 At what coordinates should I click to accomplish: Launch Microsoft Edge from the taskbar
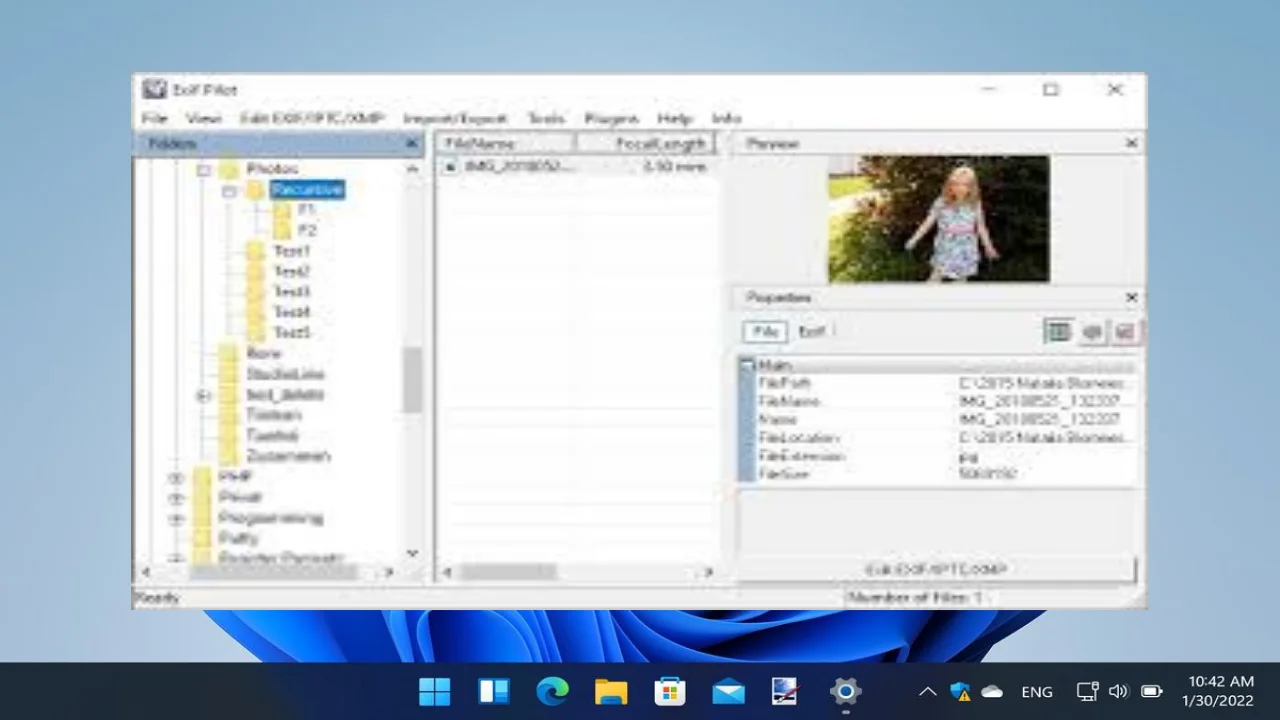click(x=552, y=691)
